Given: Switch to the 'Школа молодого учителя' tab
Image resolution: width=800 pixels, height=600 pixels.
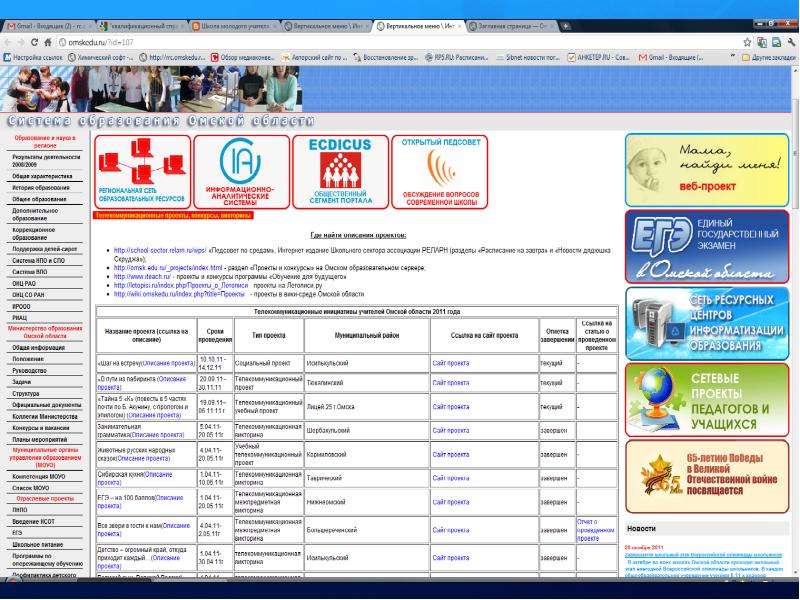Looking at the screenshot, I should (x=234, y=26).
